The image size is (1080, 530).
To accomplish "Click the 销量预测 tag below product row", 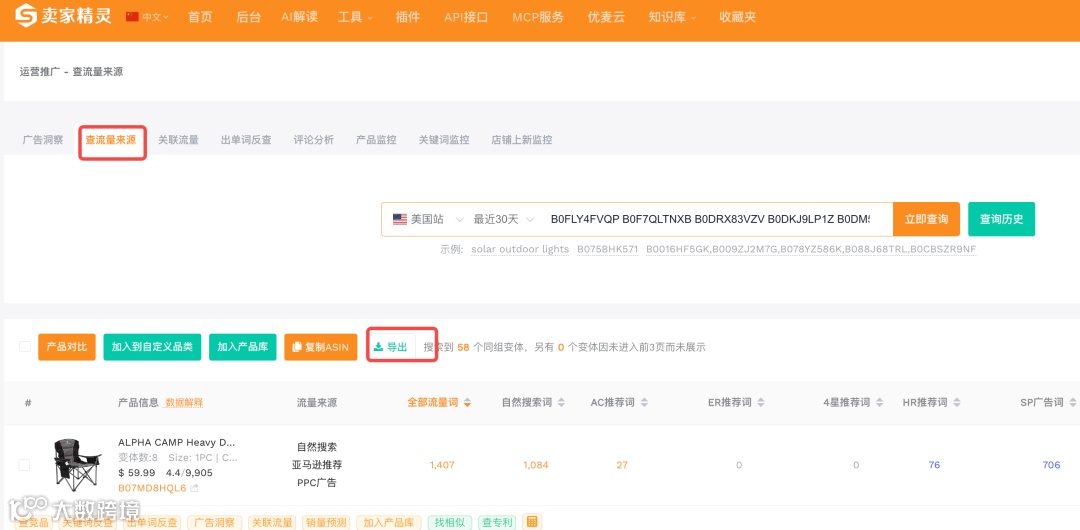I will point(326,522).
